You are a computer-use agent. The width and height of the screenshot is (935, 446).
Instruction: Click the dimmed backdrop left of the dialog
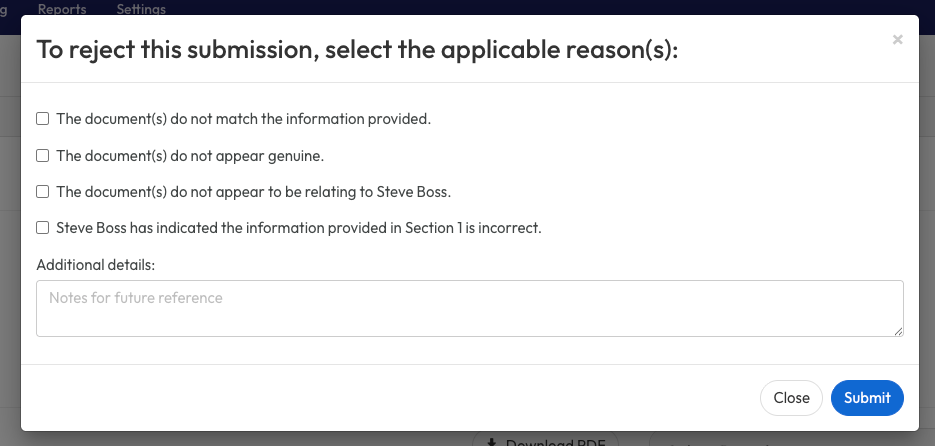click(10, 250)
